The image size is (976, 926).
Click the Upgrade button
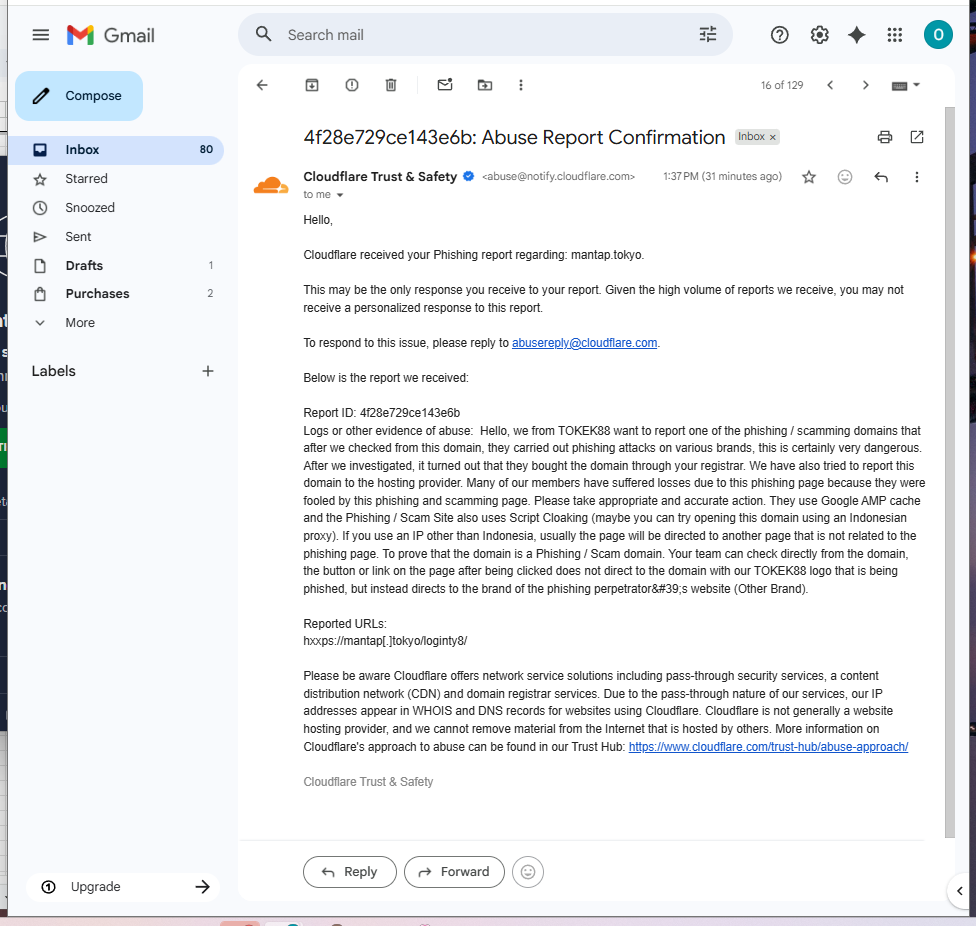123,887
